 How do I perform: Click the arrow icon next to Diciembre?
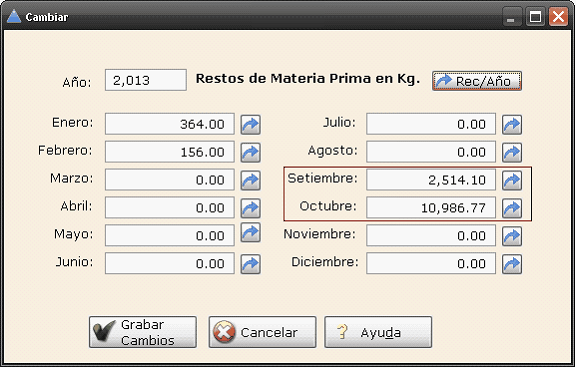point(512,264)
